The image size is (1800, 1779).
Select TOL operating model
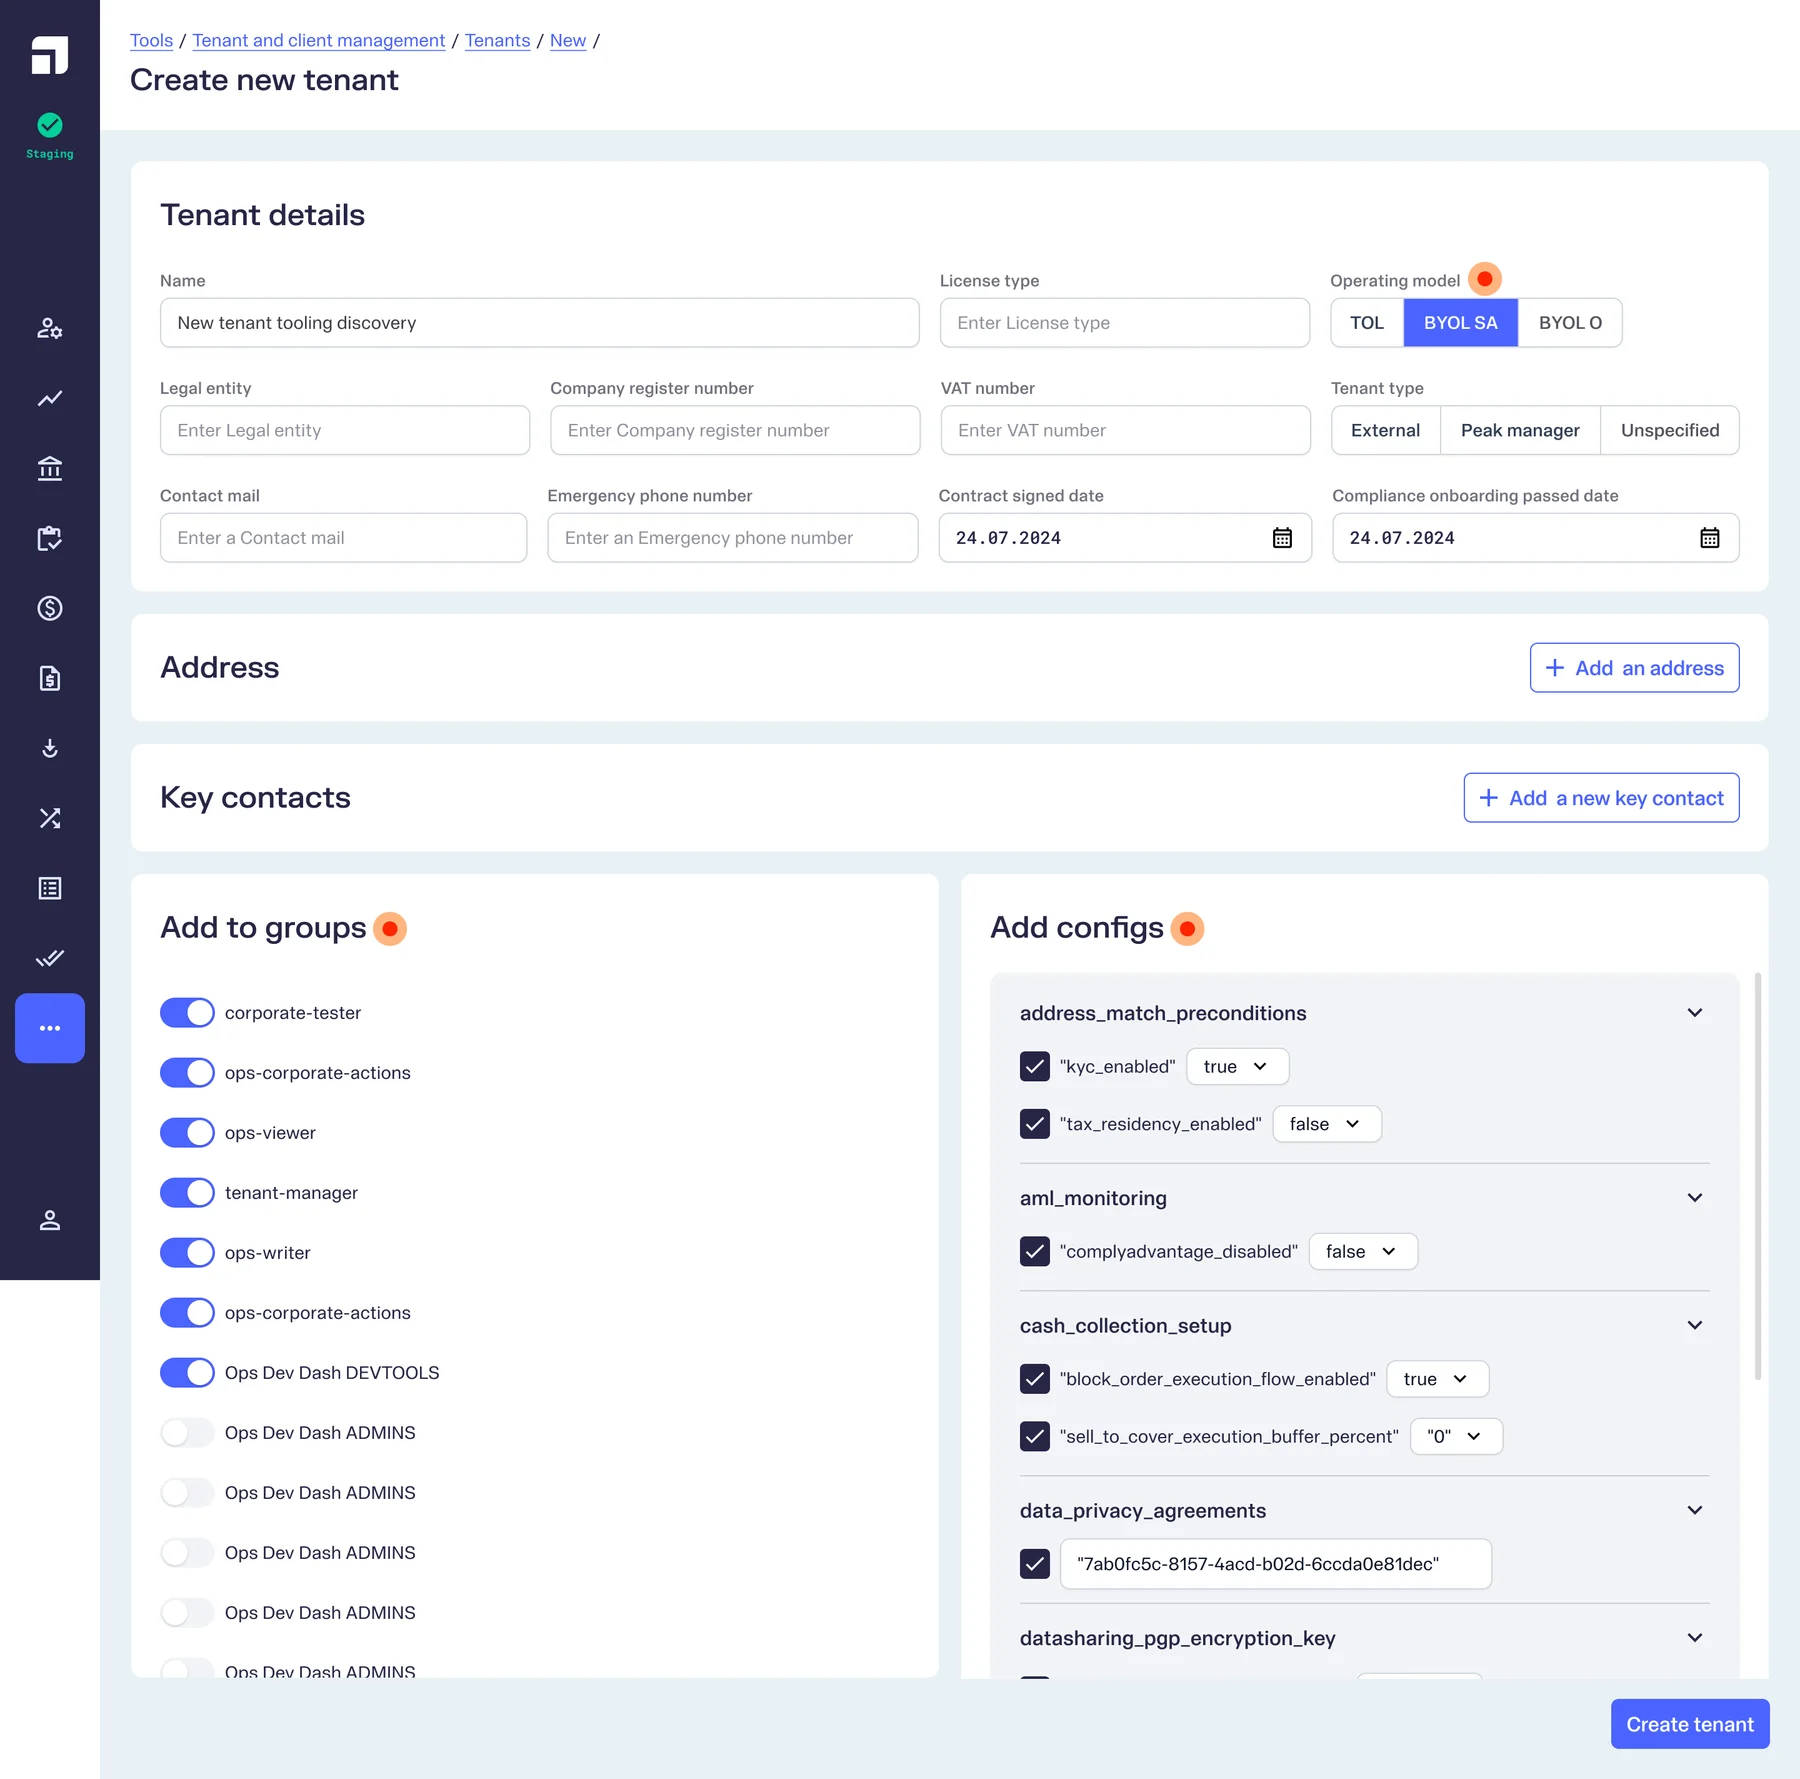1367,323
